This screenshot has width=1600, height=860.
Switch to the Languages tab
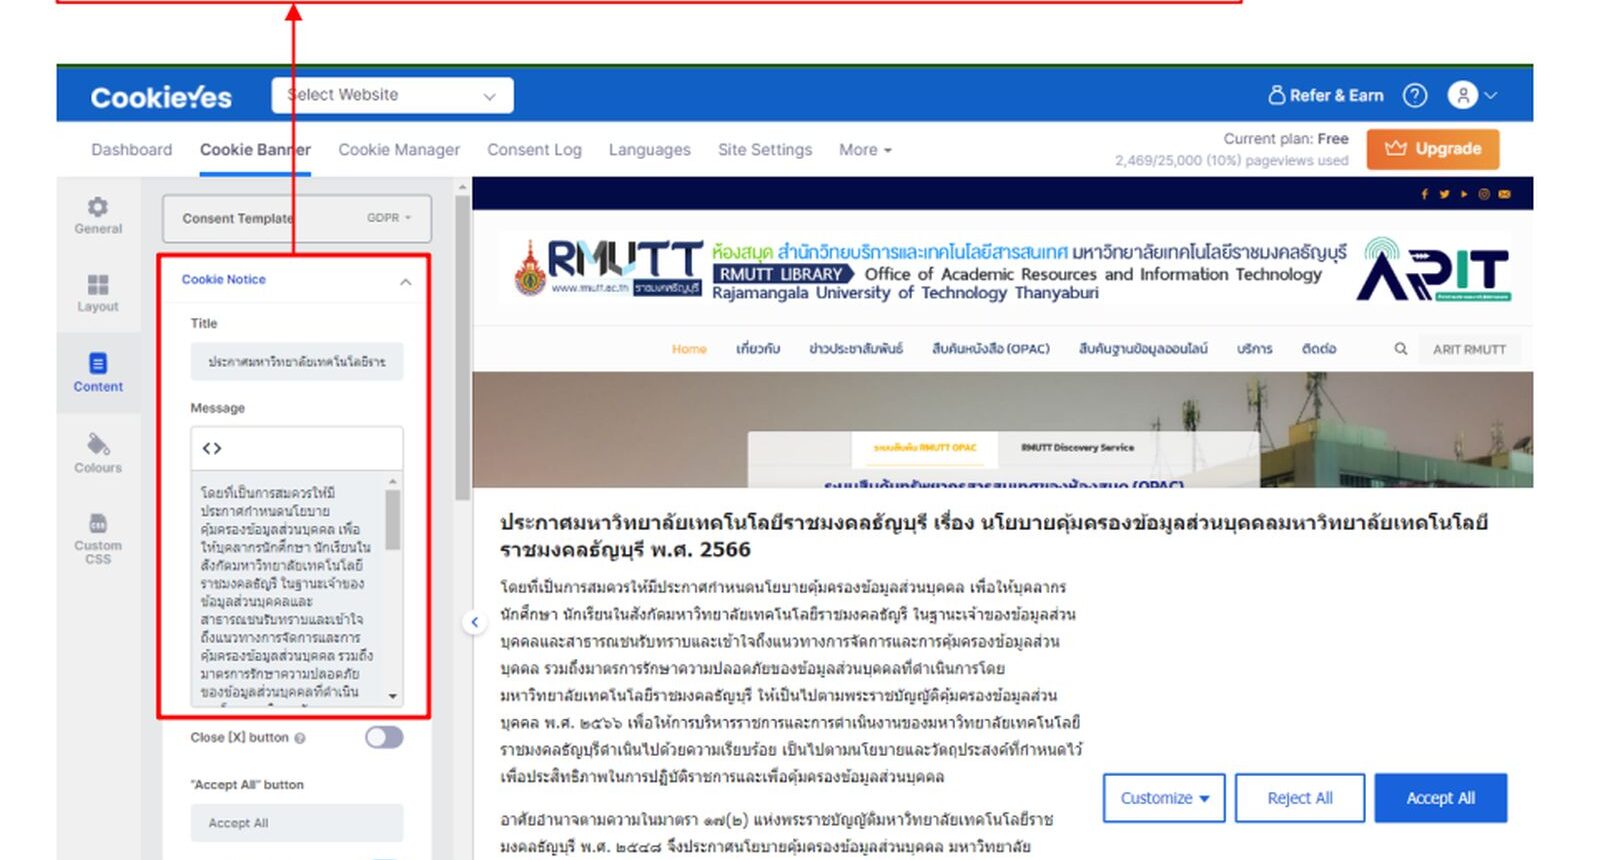point(649,150)
